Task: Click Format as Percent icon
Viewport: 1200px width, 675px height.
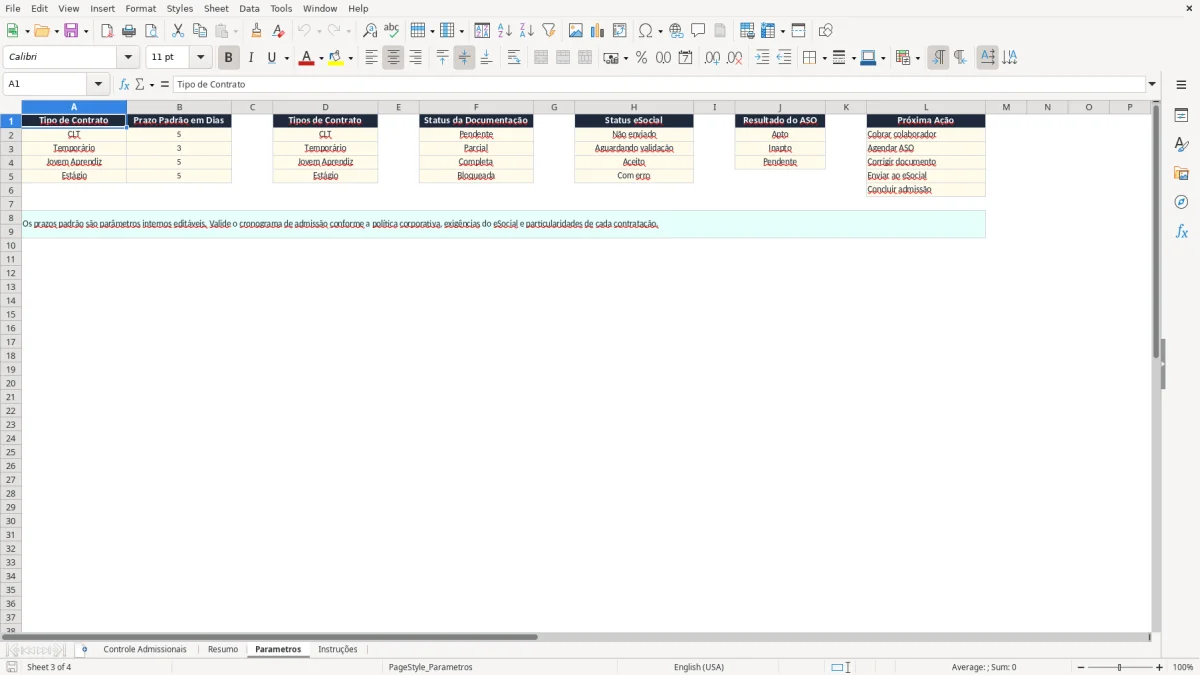Action: point(641,58)
